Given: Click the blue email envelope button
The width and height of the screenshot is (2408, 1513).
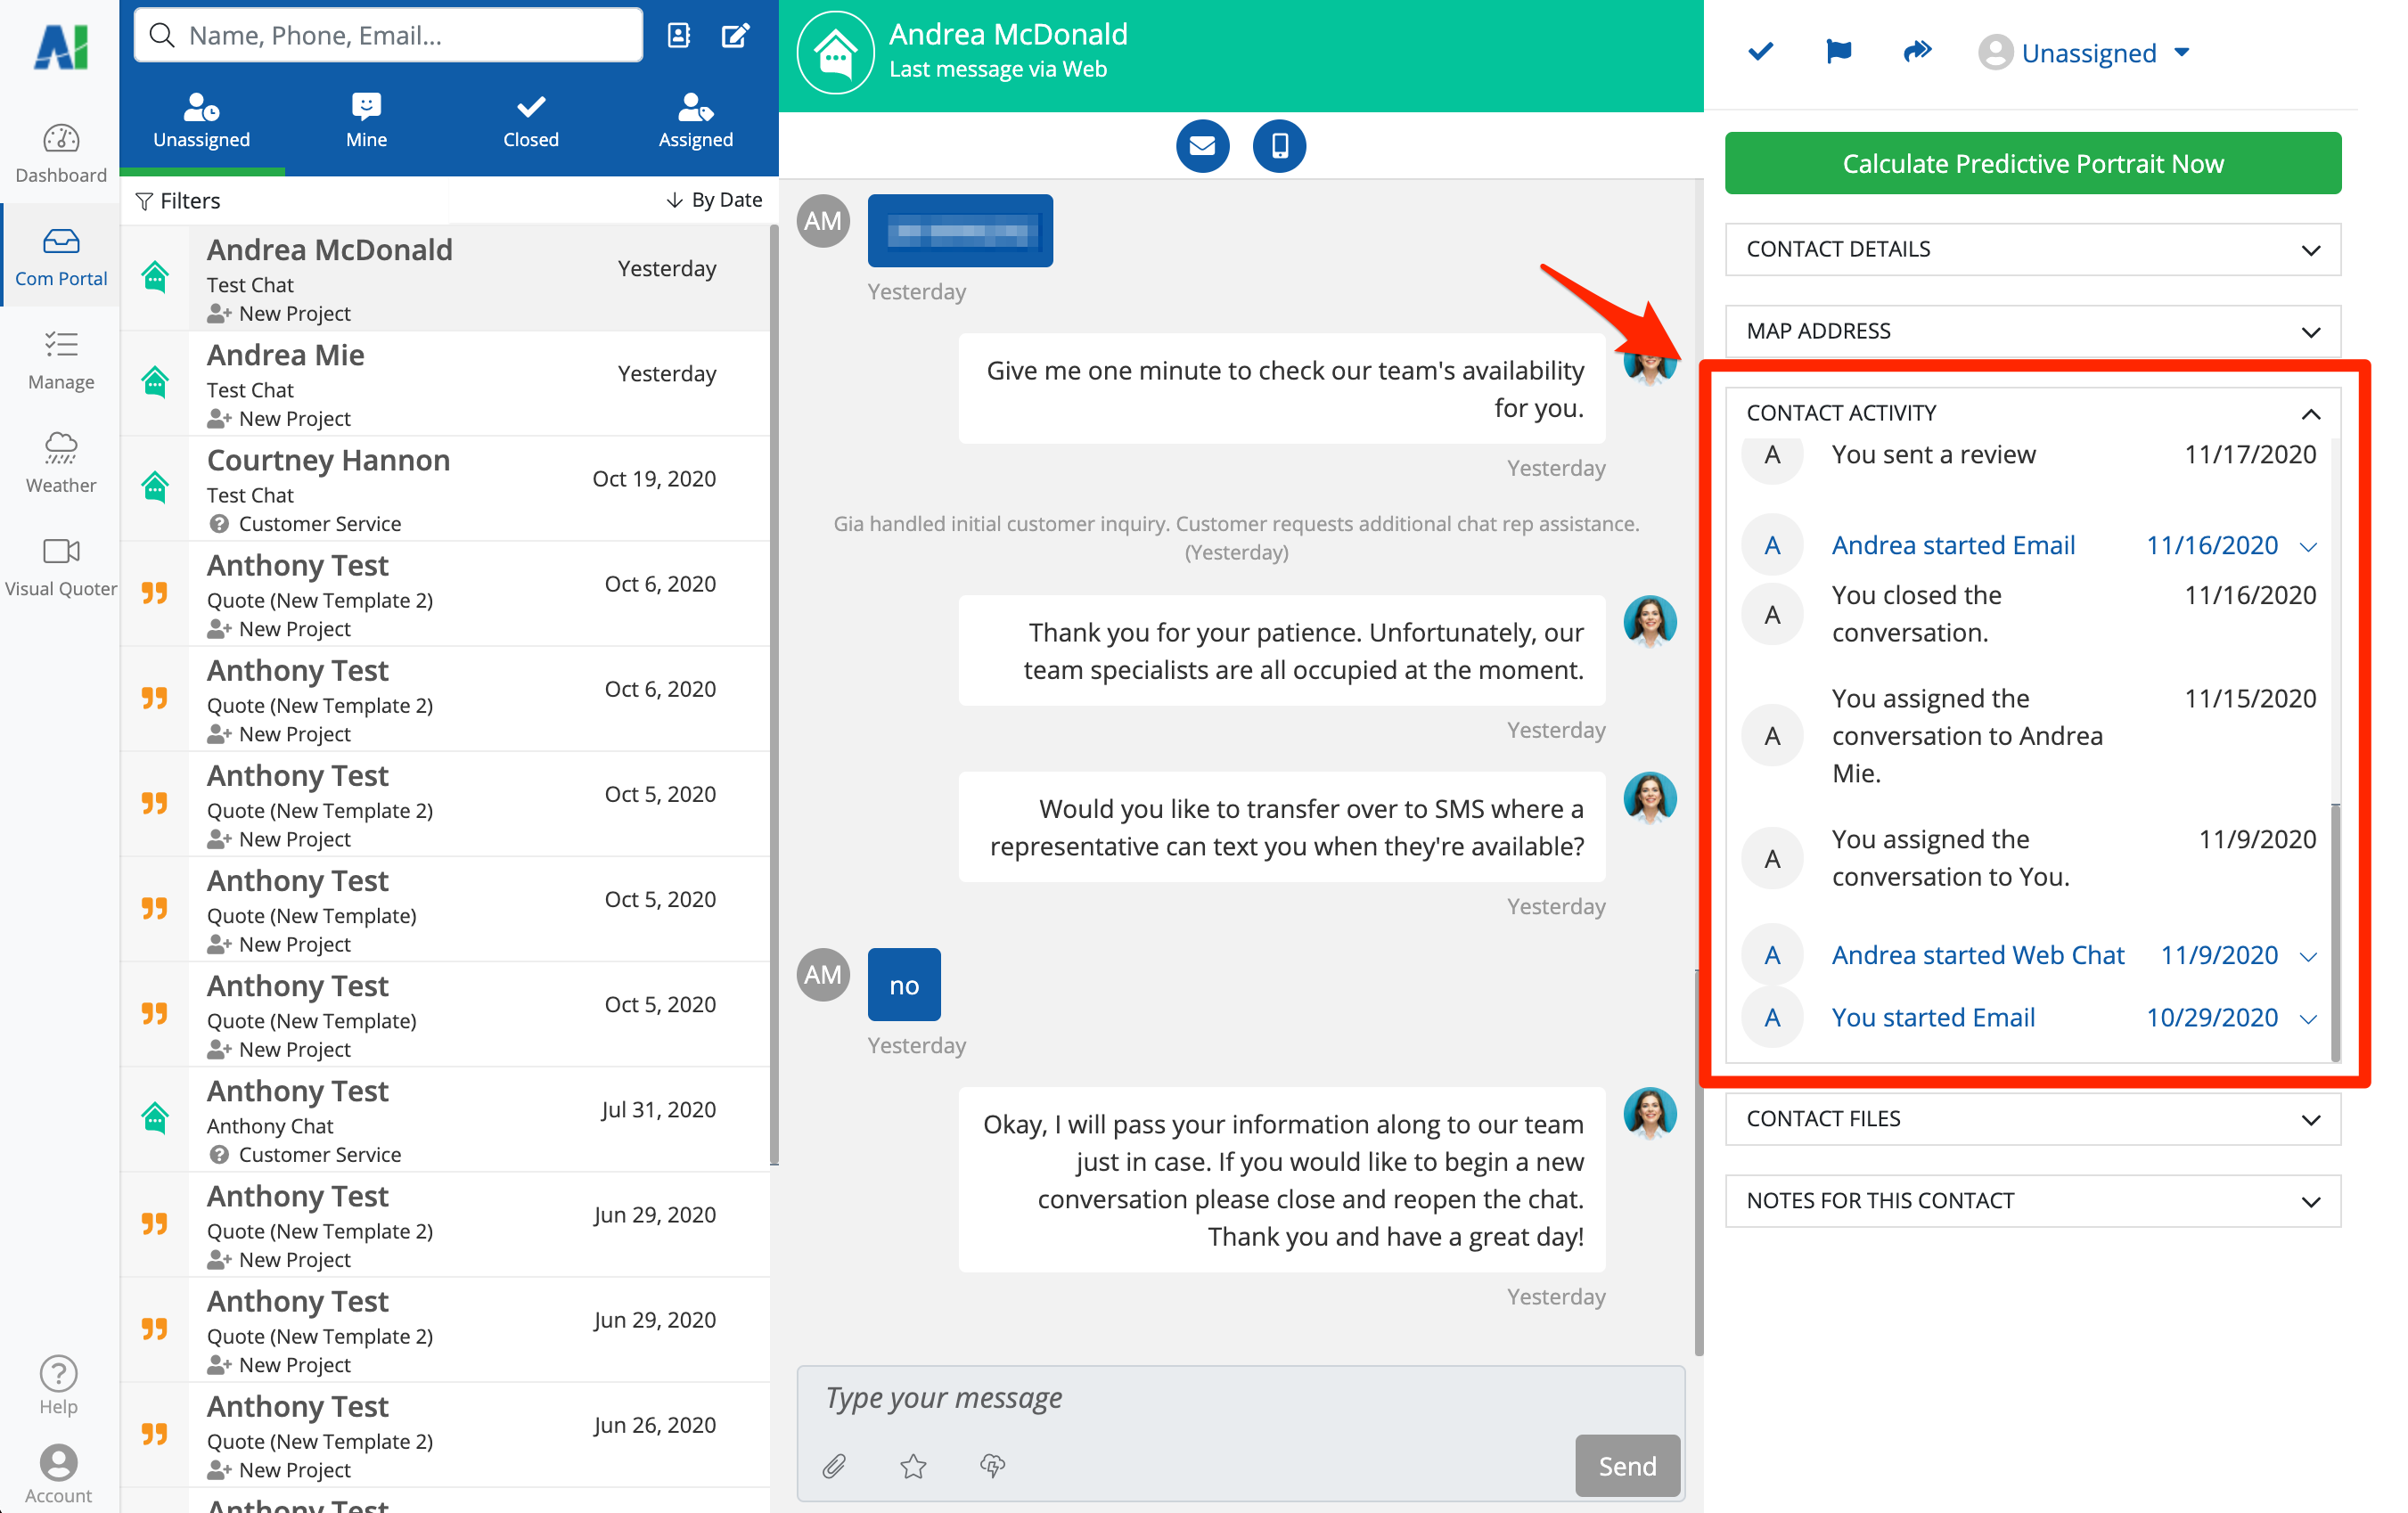Looking at the screenshot, I should (x=1202, y=146).
